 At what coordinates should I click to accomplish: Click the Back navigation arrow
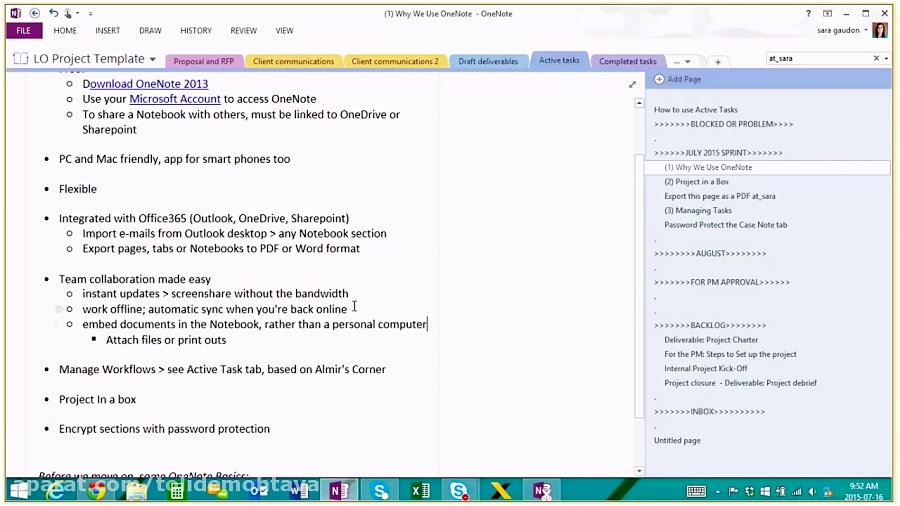(34, 13)
